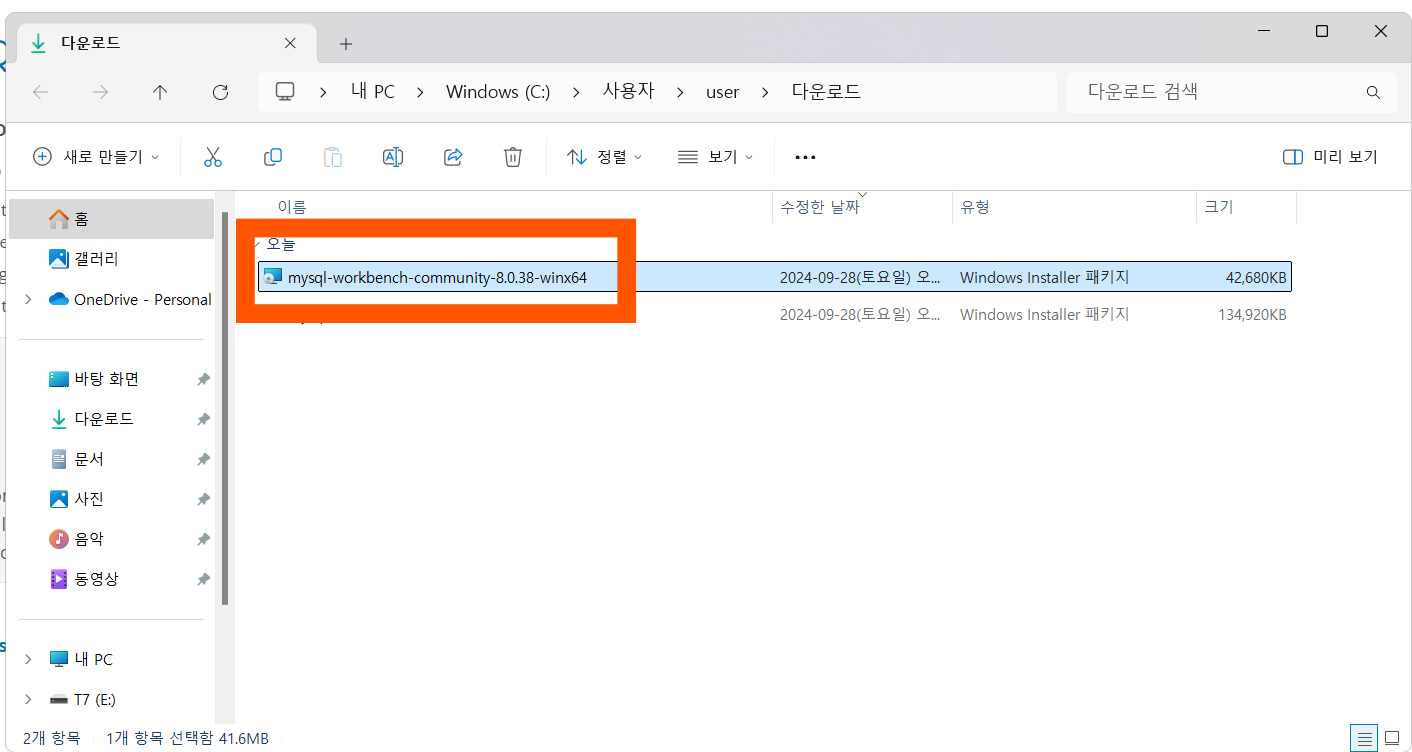
Task: Open the 새로 만들기 dropdown
Action: pos(96,157)
